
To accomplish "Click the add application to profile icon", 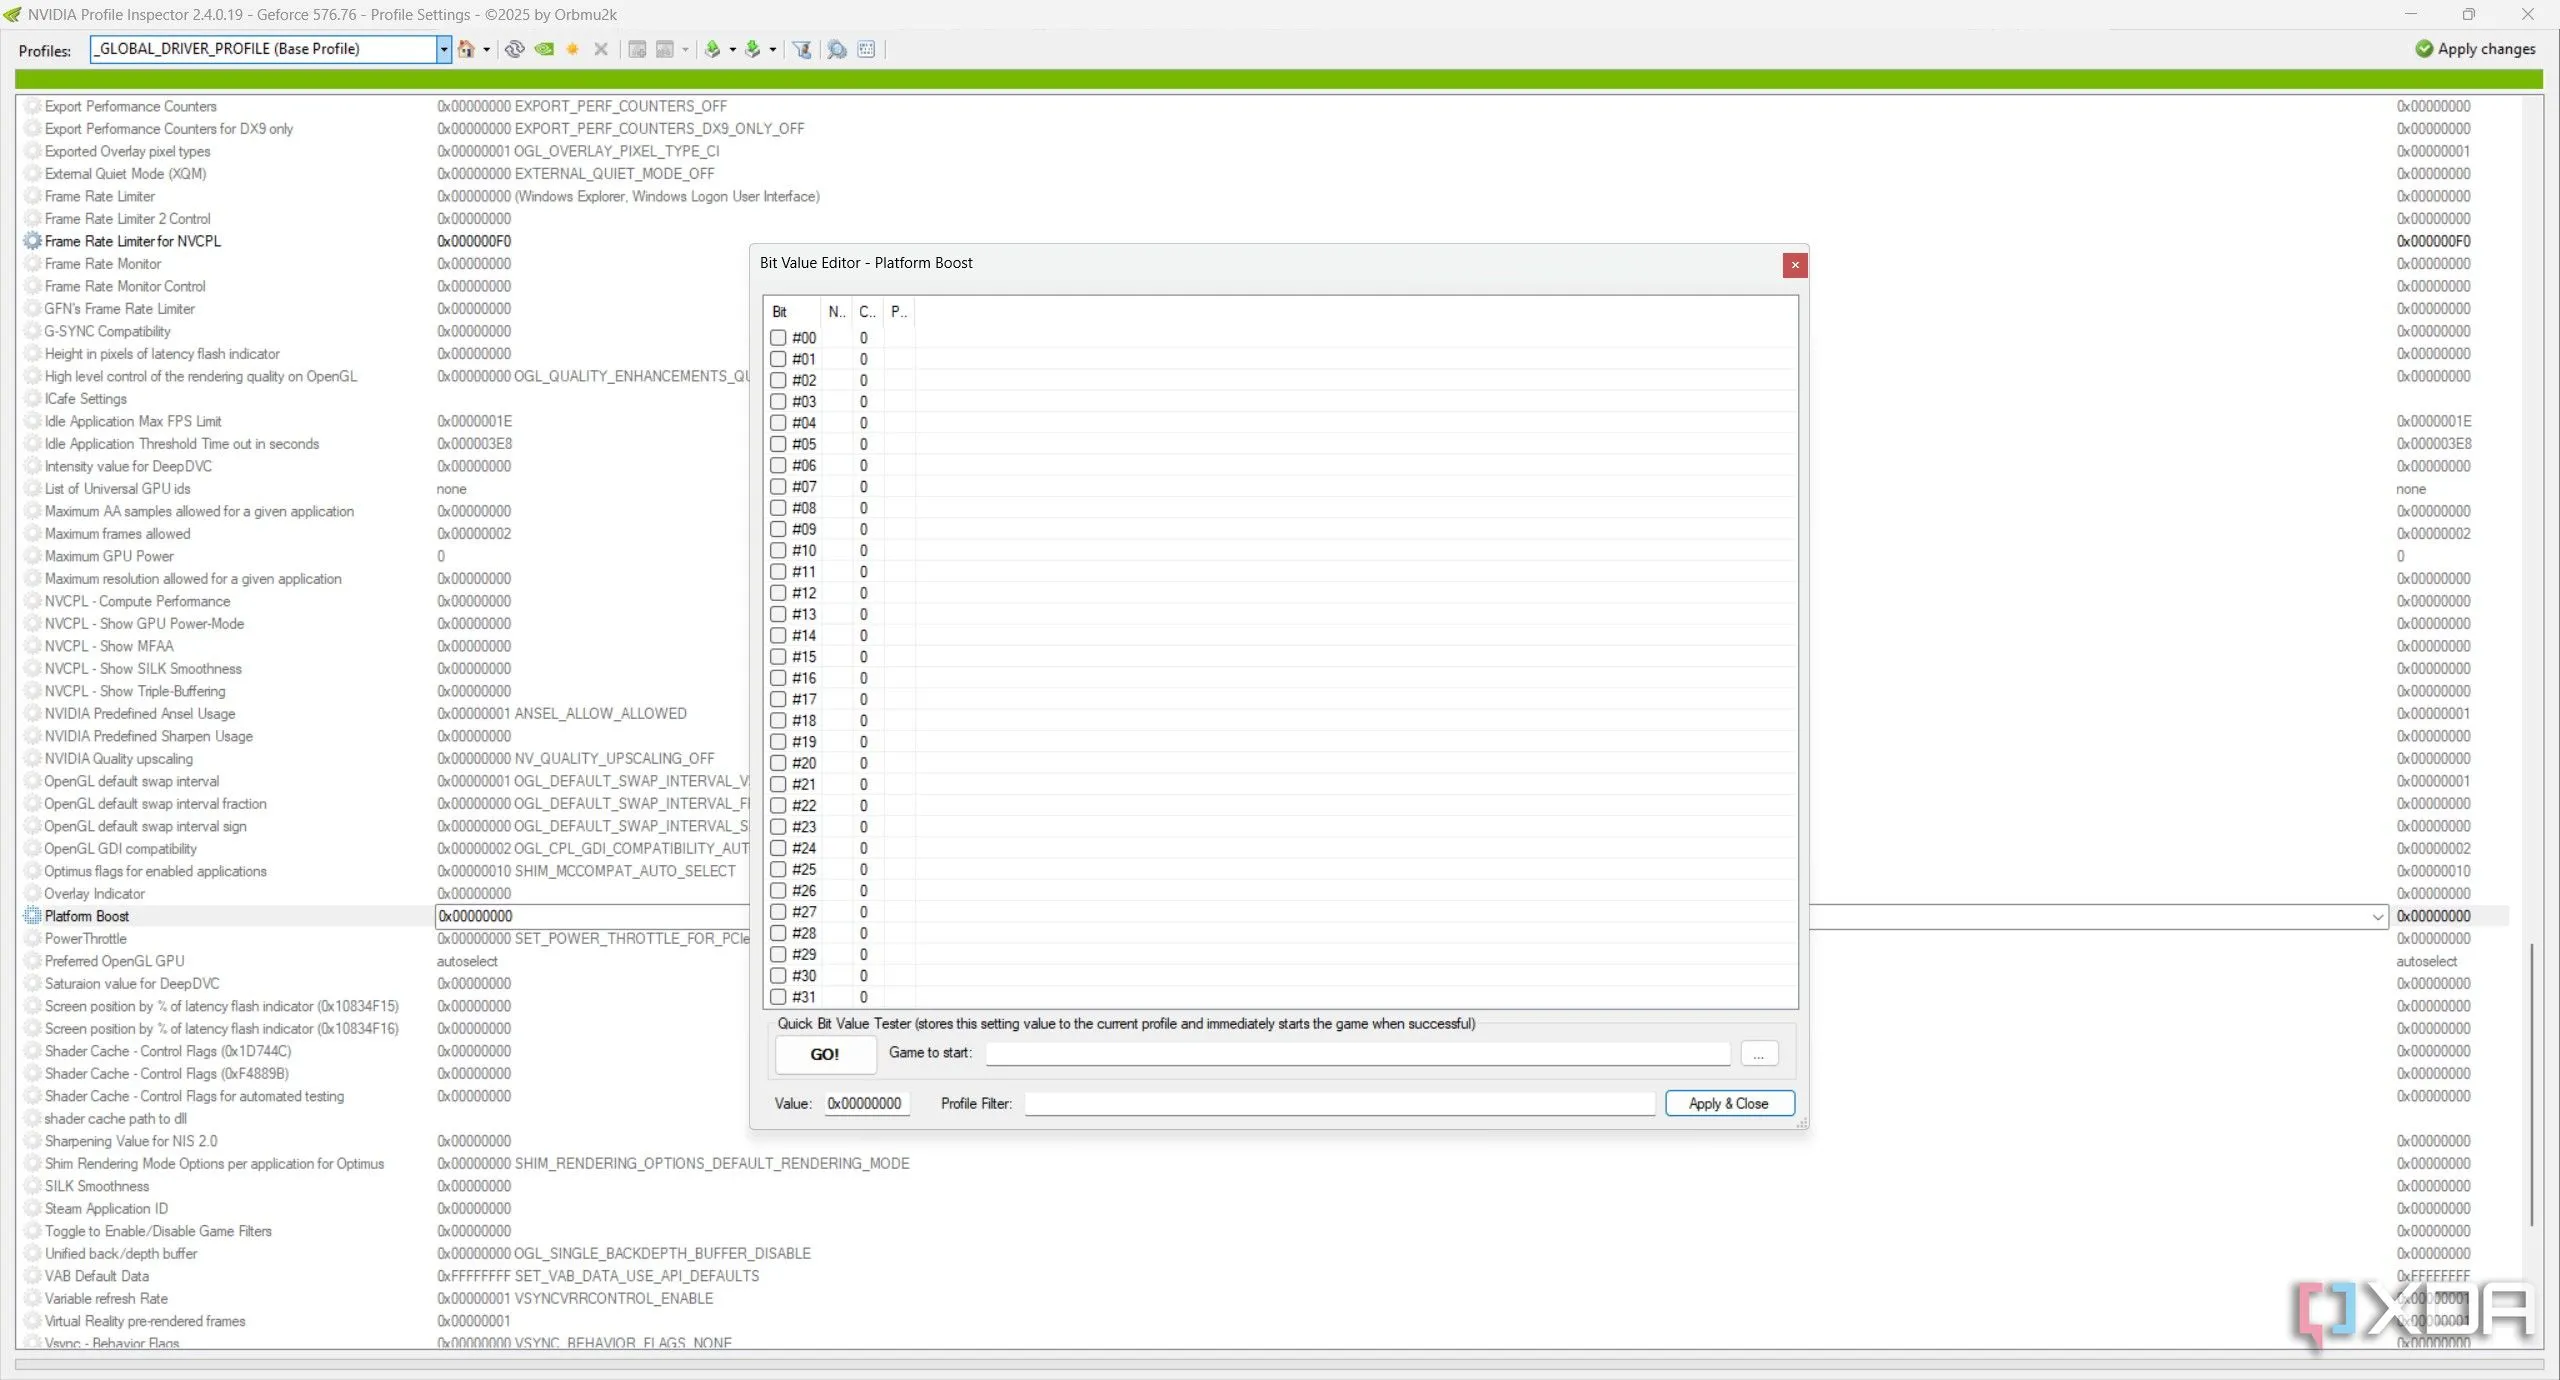I will click(637, 49).
